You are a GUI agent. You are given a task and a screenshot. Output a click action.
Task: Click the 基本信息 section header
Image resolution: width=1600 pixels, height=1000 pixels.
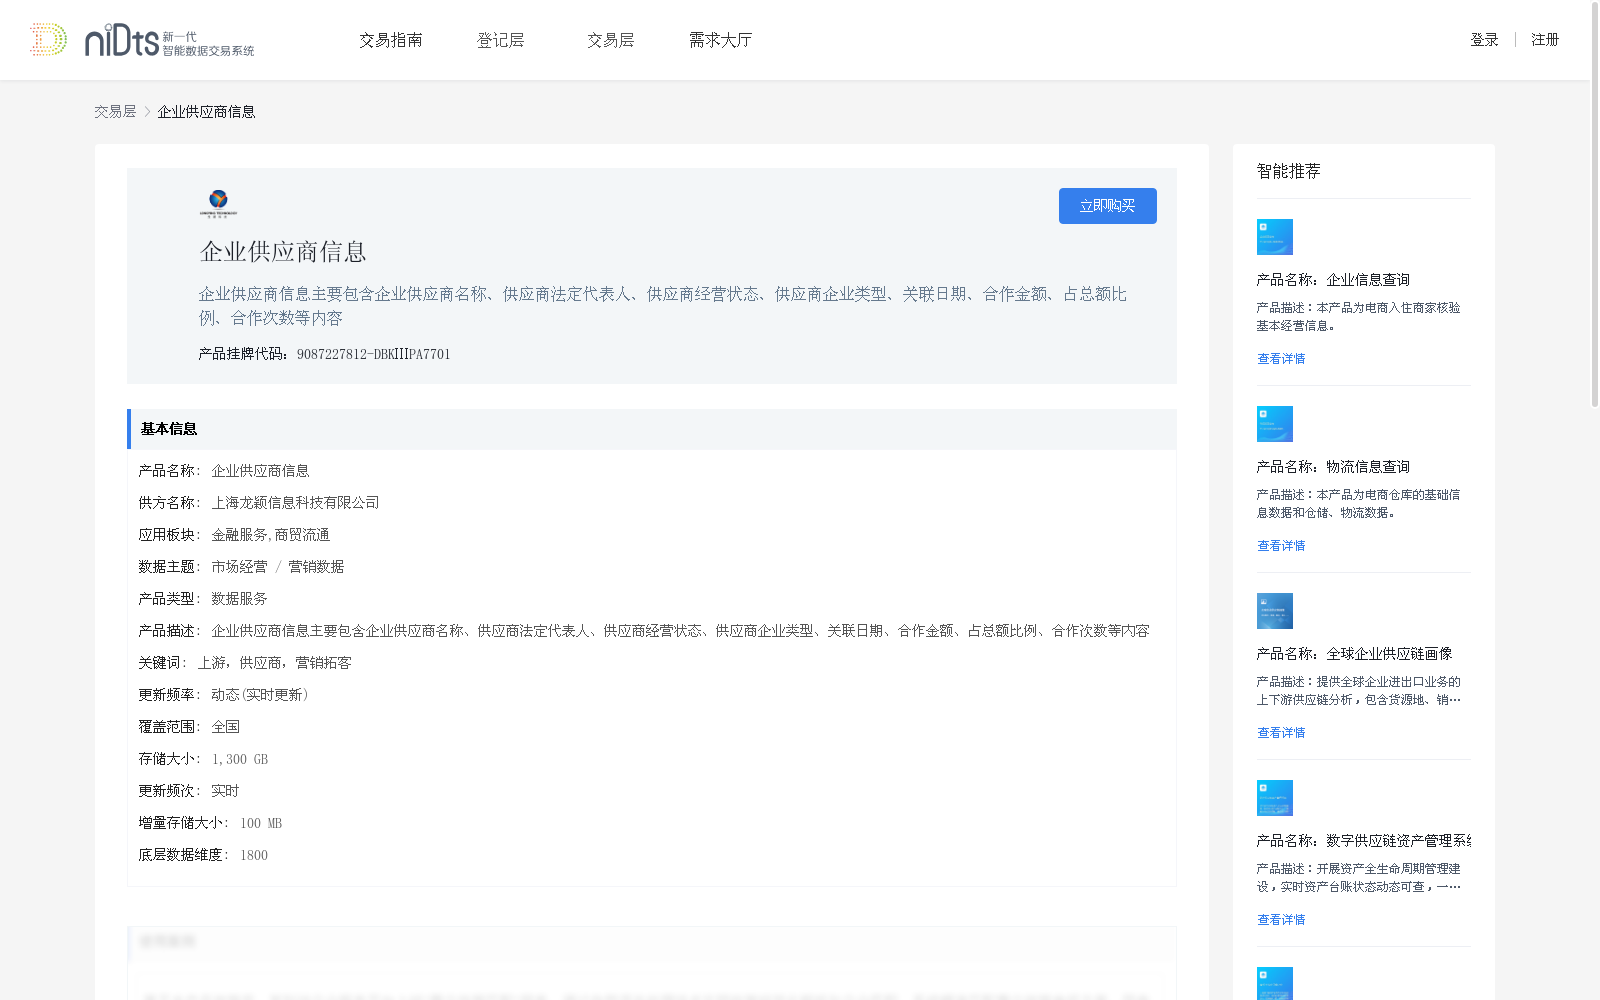tap(652, 429)
